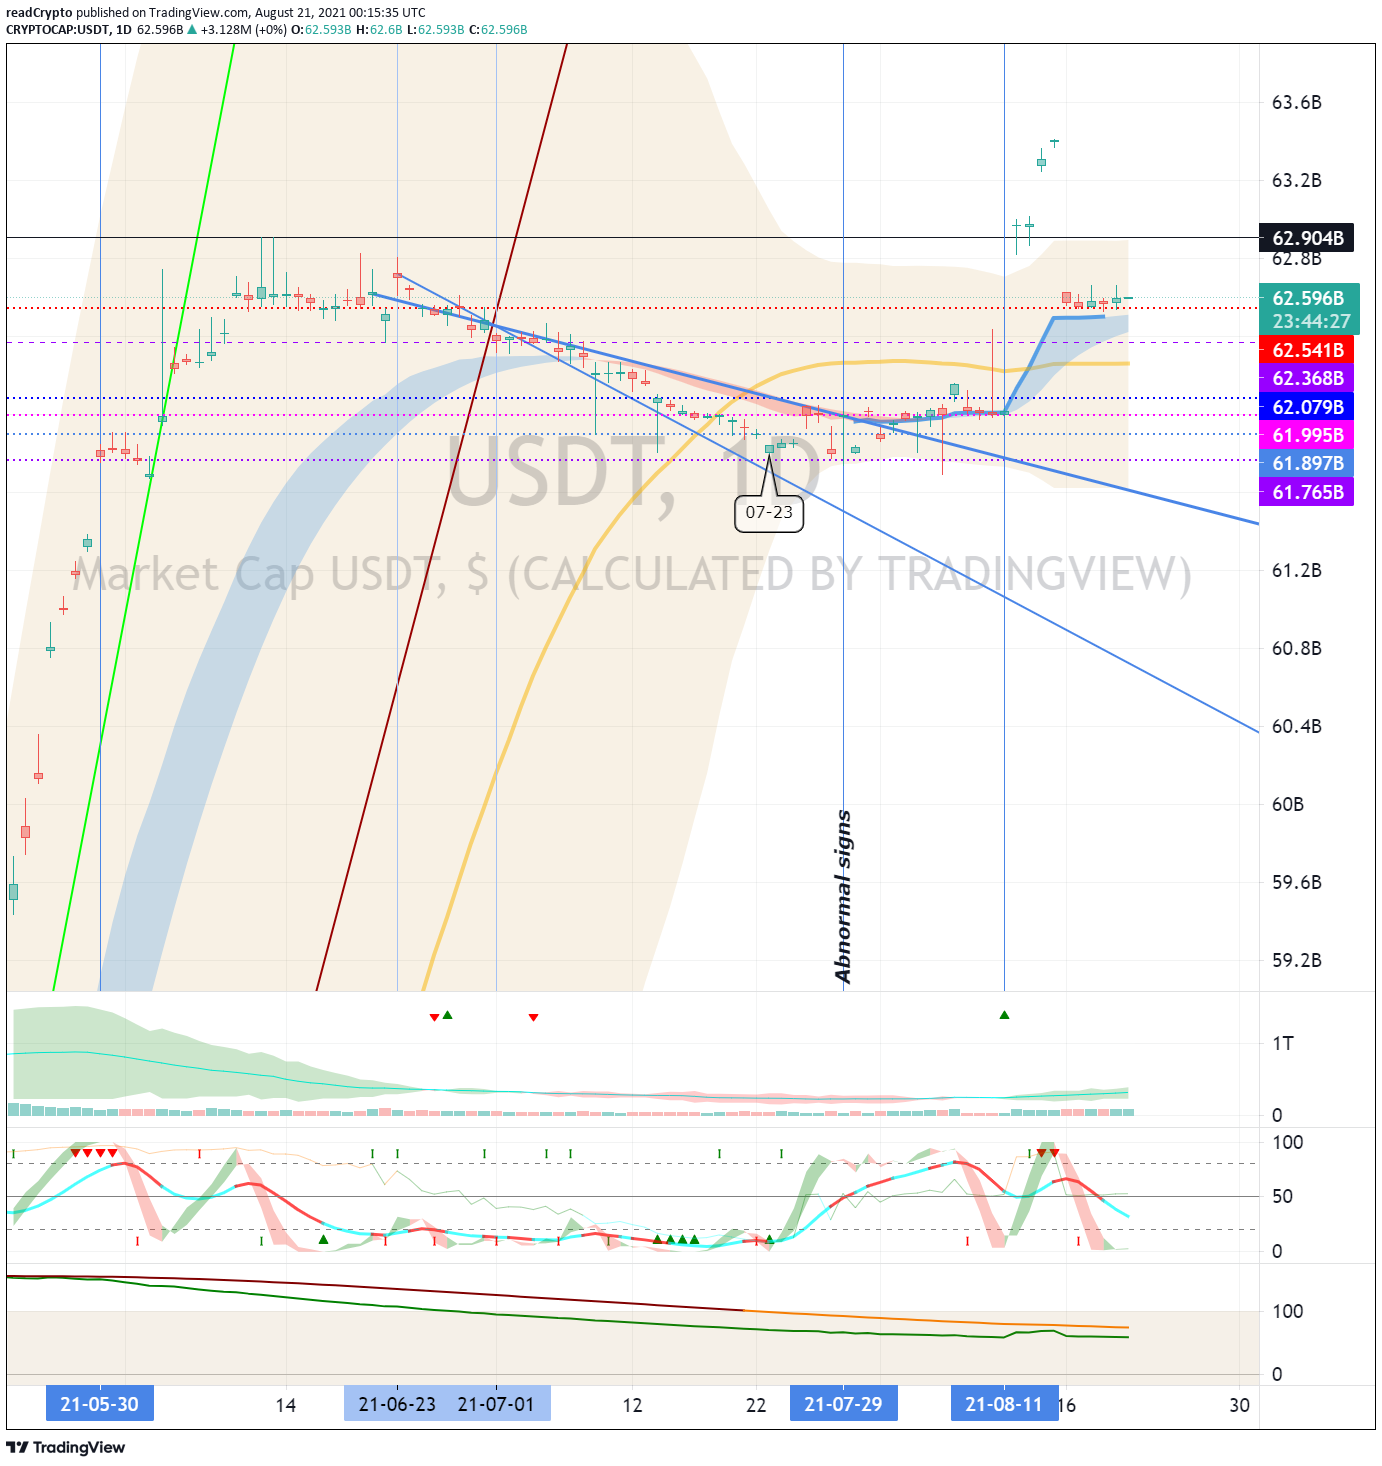Click the red 62.541B price label
Screen dimensions: 1382x1466
[1307, 350]
